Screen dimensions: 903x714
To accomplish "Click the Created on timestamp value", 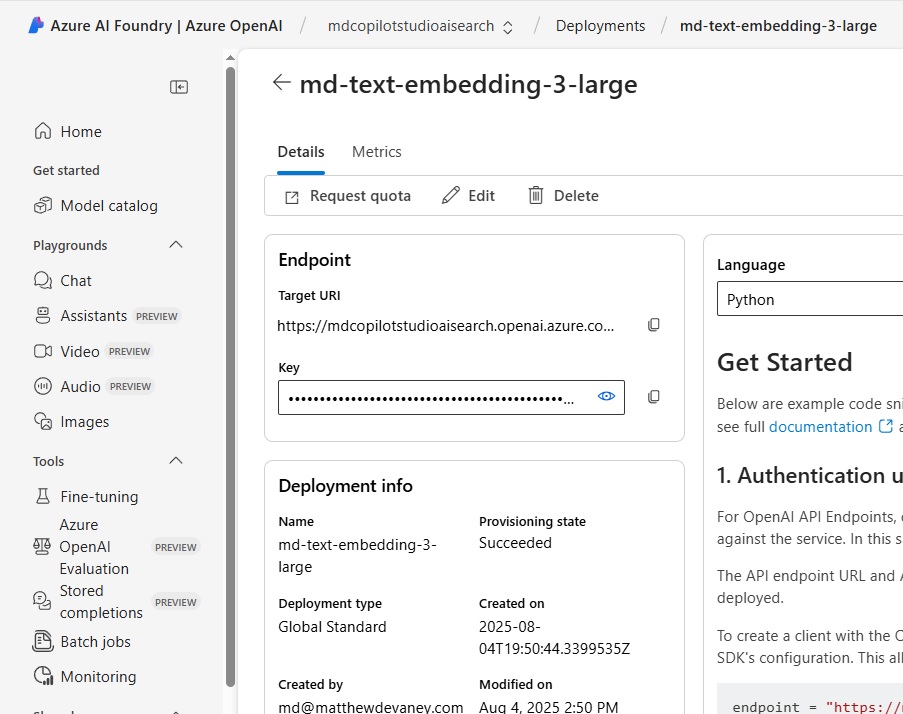I will click(x=554, y=638).
